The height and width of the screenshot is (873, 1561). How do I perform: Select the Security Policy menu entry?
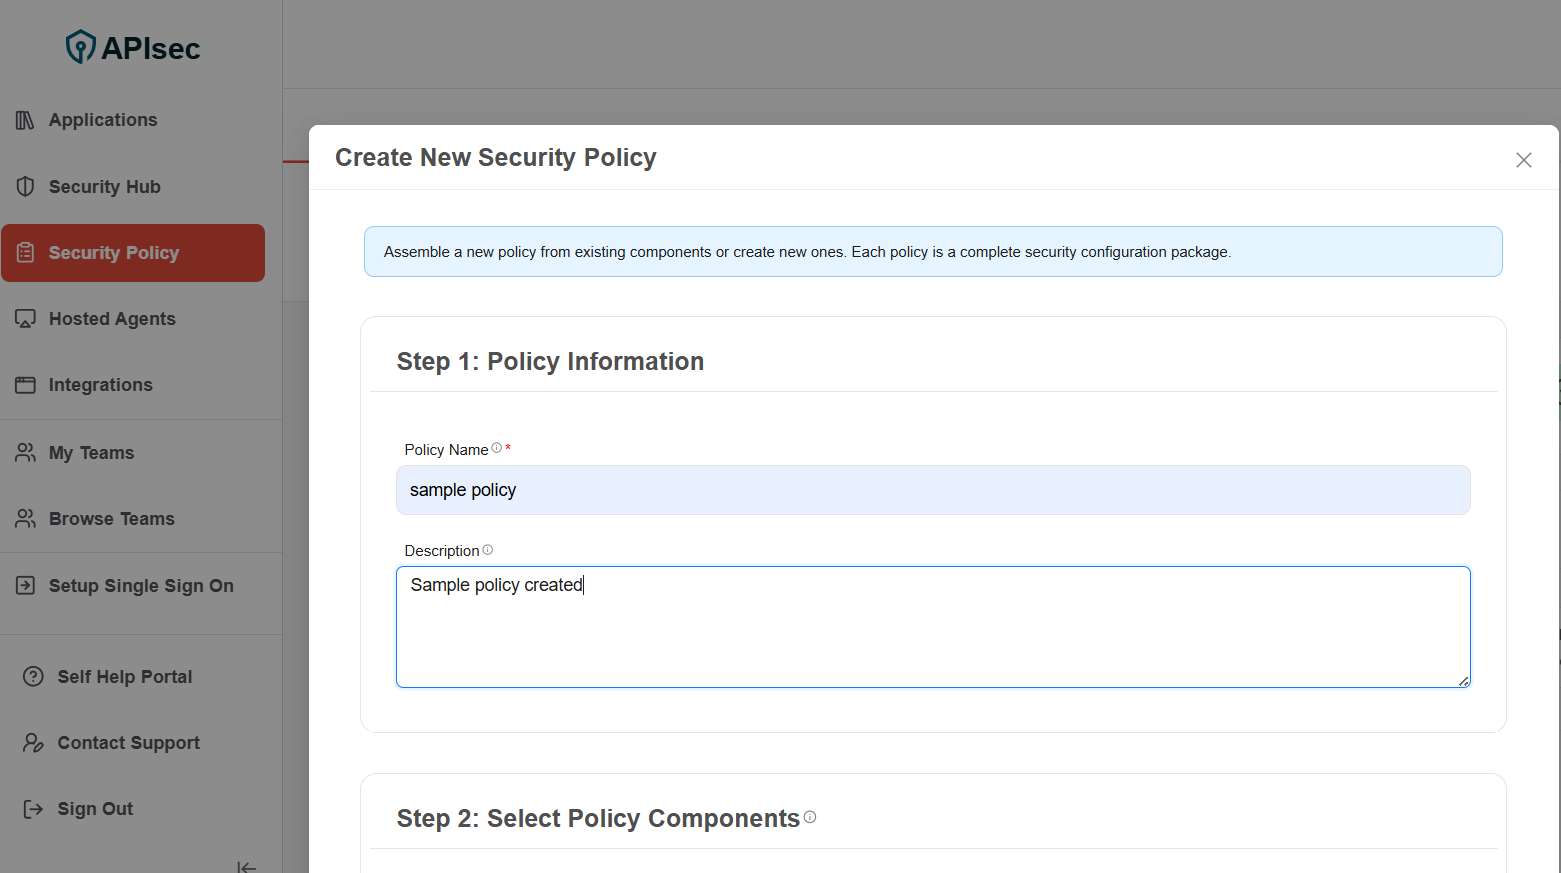[x=133, y=252]
